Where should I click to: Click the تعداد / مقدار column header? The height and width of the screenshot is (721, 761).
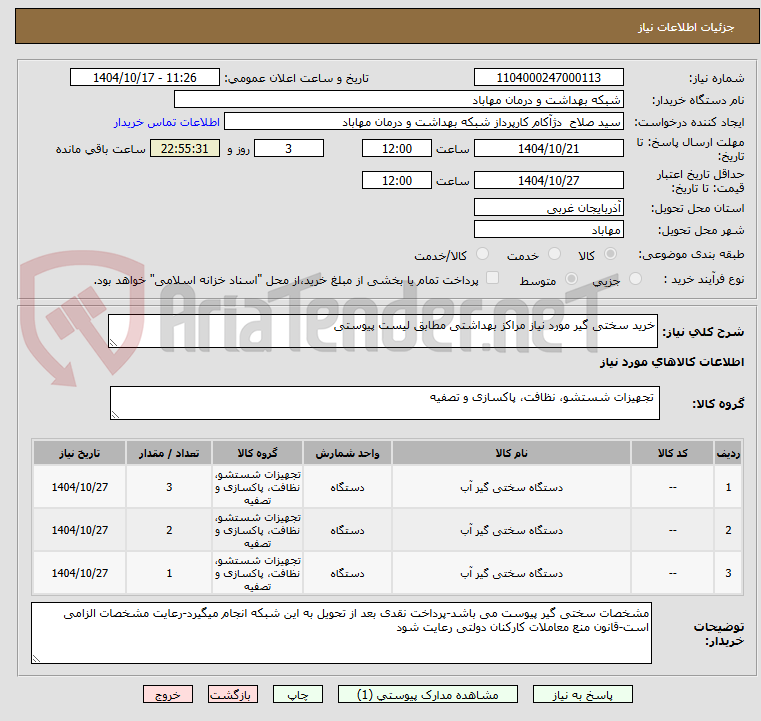coord(169,453)
